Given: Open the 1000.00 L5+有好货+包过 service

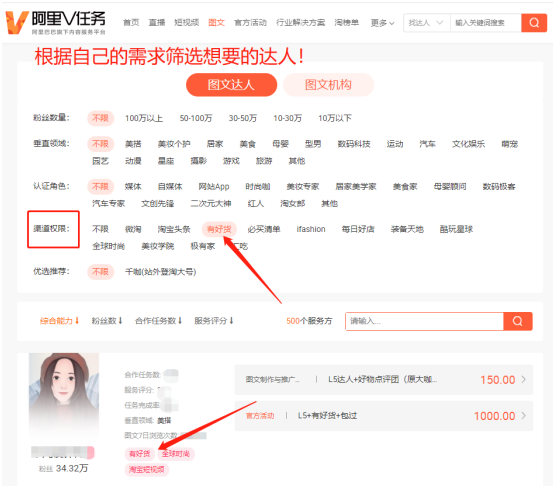Looking at the screenshot, I should click(x=384, y=416).
